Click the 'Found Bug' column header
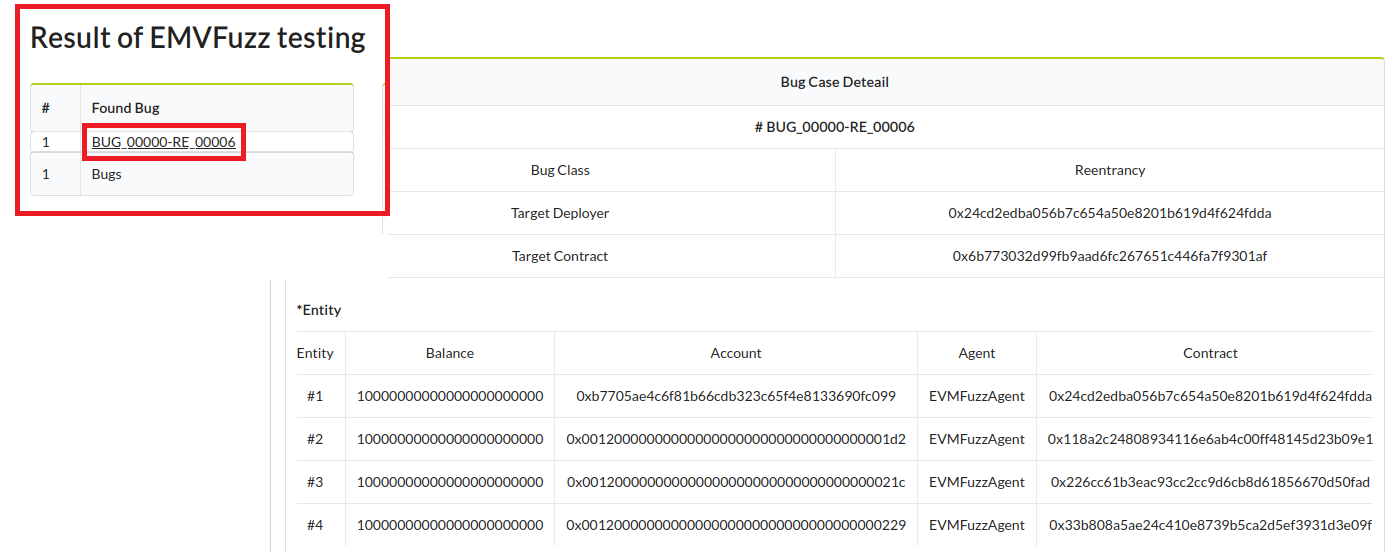Image resolution: width=1393 pixels, height=552 pixels. pyautogui.click(x=125, y=108)
